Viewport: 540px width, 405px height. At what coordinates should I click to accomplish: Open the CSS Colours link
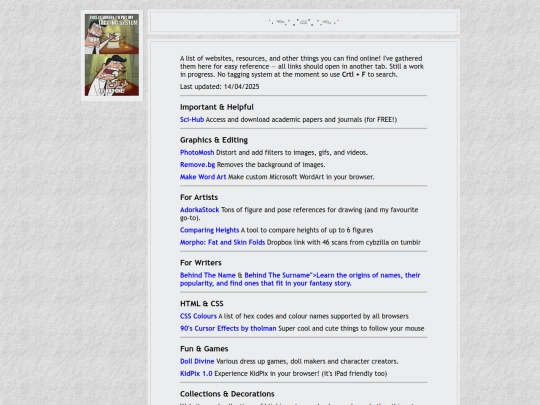(x=198, y=316)
